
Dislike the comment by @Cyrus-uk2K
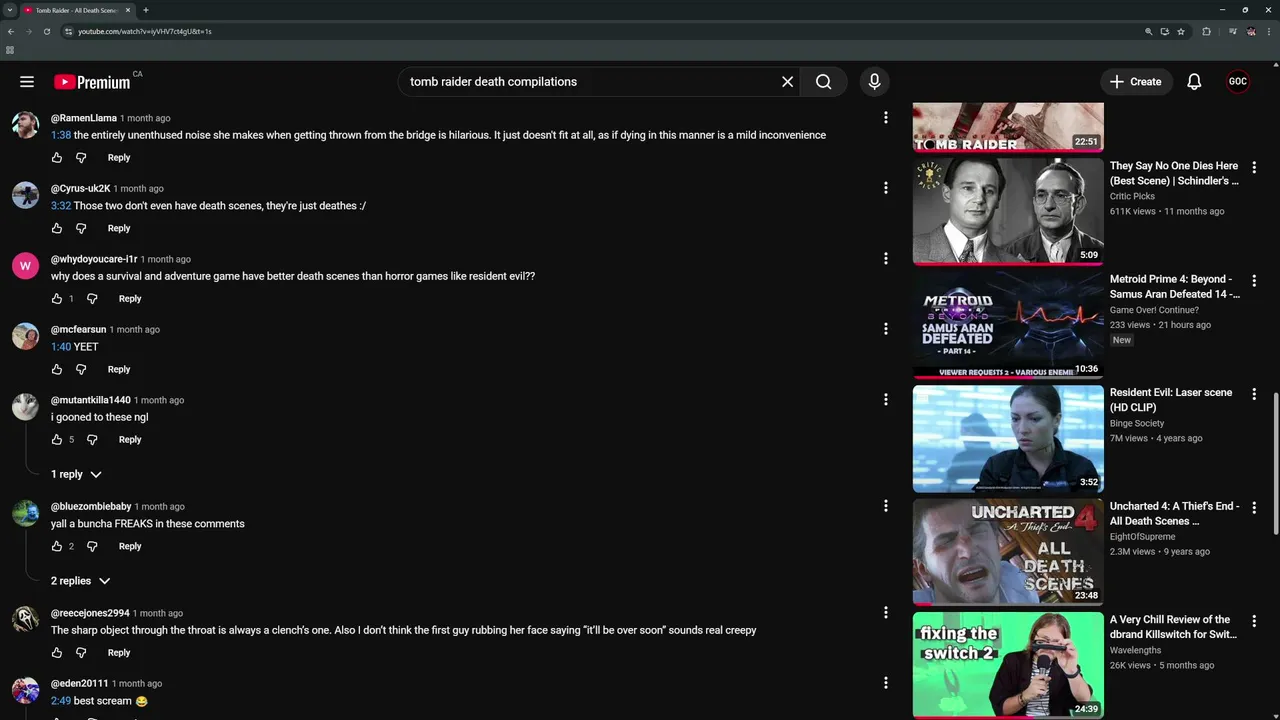[81, 228]
